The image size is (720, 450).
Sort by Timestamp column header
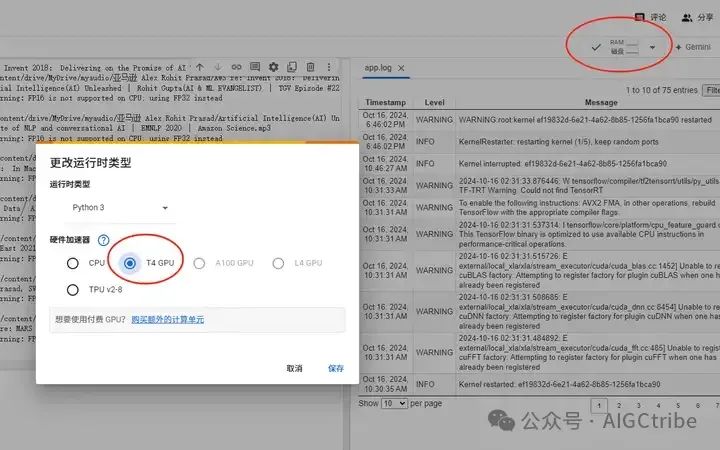tap(385, 102)
